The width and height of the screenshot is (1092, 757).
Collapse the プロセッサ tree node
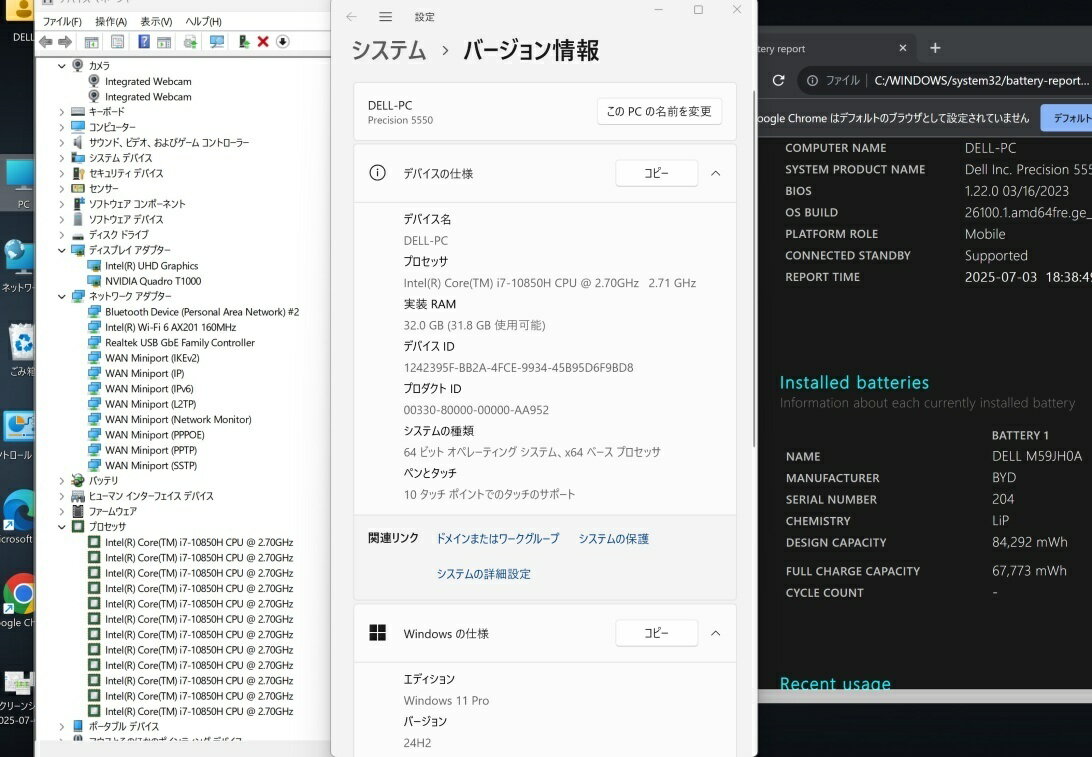tap(62, 527)
